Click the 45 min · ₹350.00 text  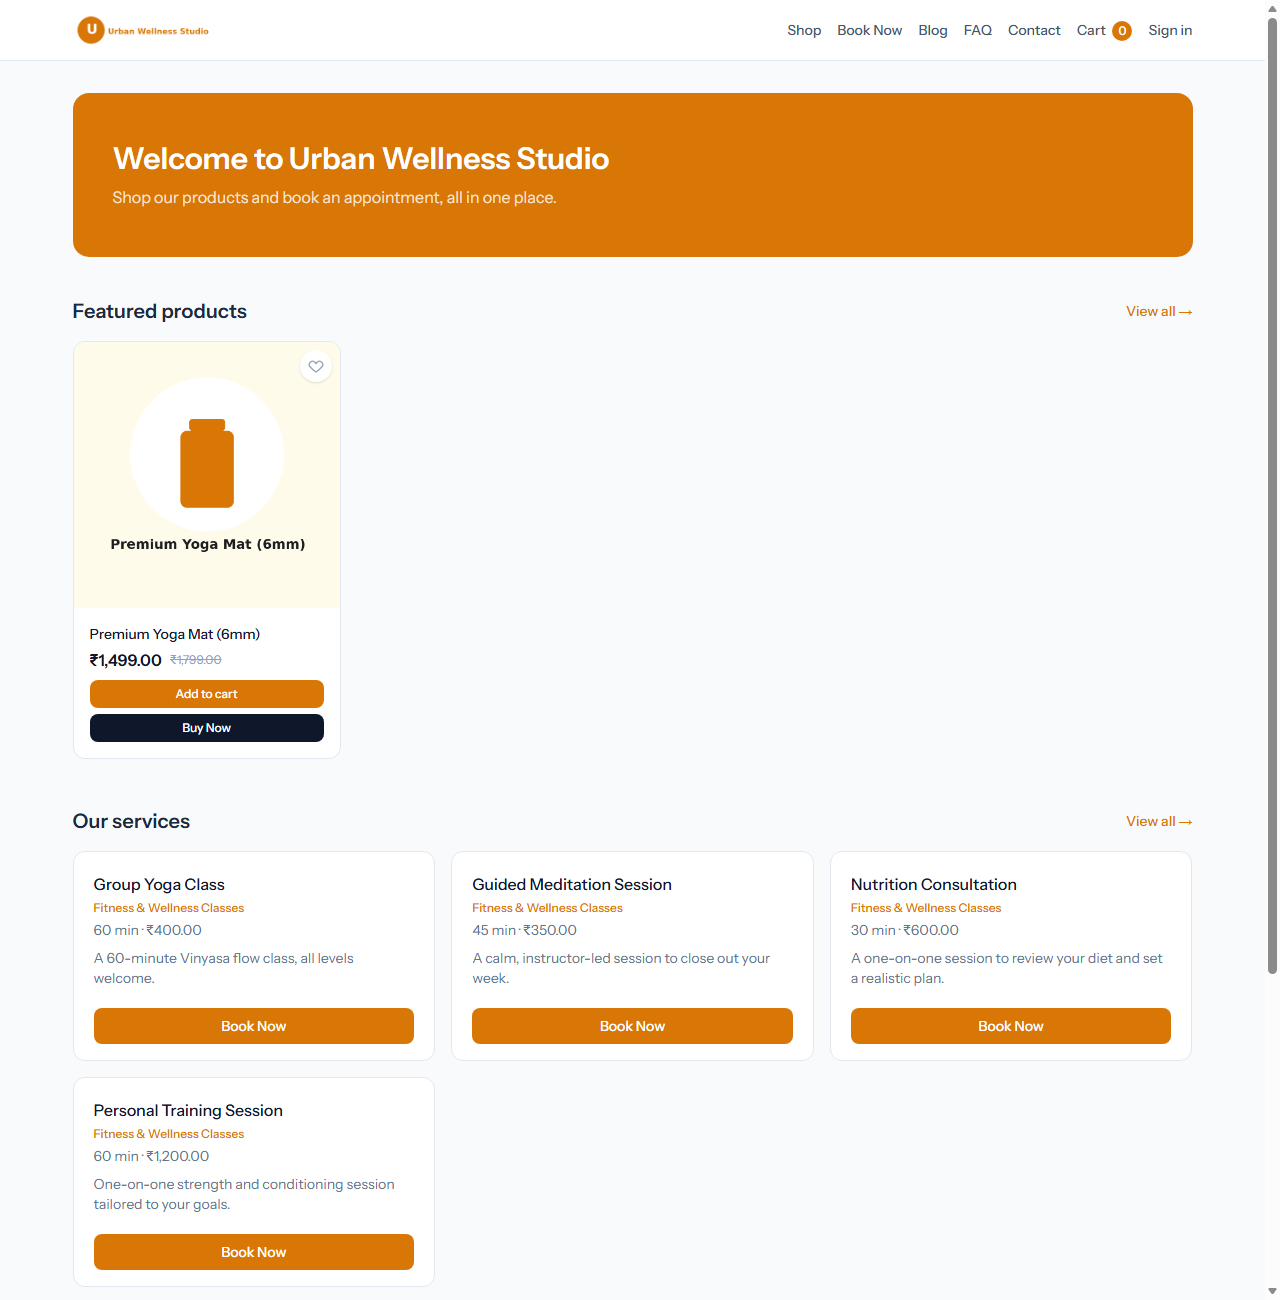point(525,930)
